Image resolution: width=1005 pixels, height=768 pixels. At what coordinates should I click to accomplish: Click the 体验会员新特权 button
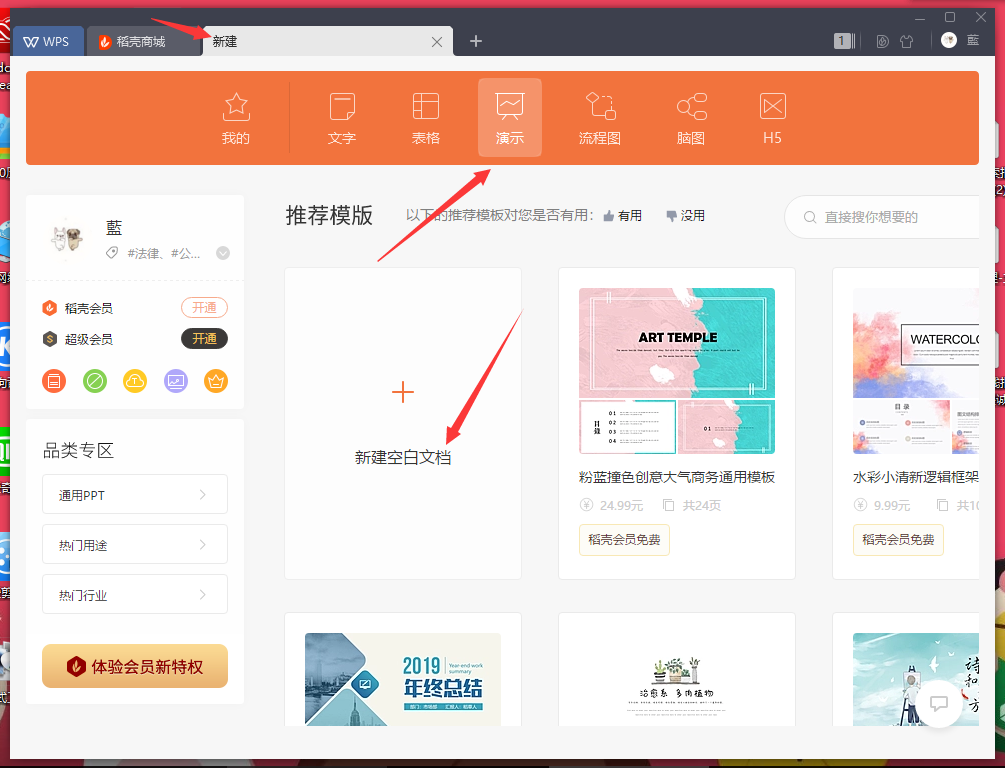(x=135, y=666)
